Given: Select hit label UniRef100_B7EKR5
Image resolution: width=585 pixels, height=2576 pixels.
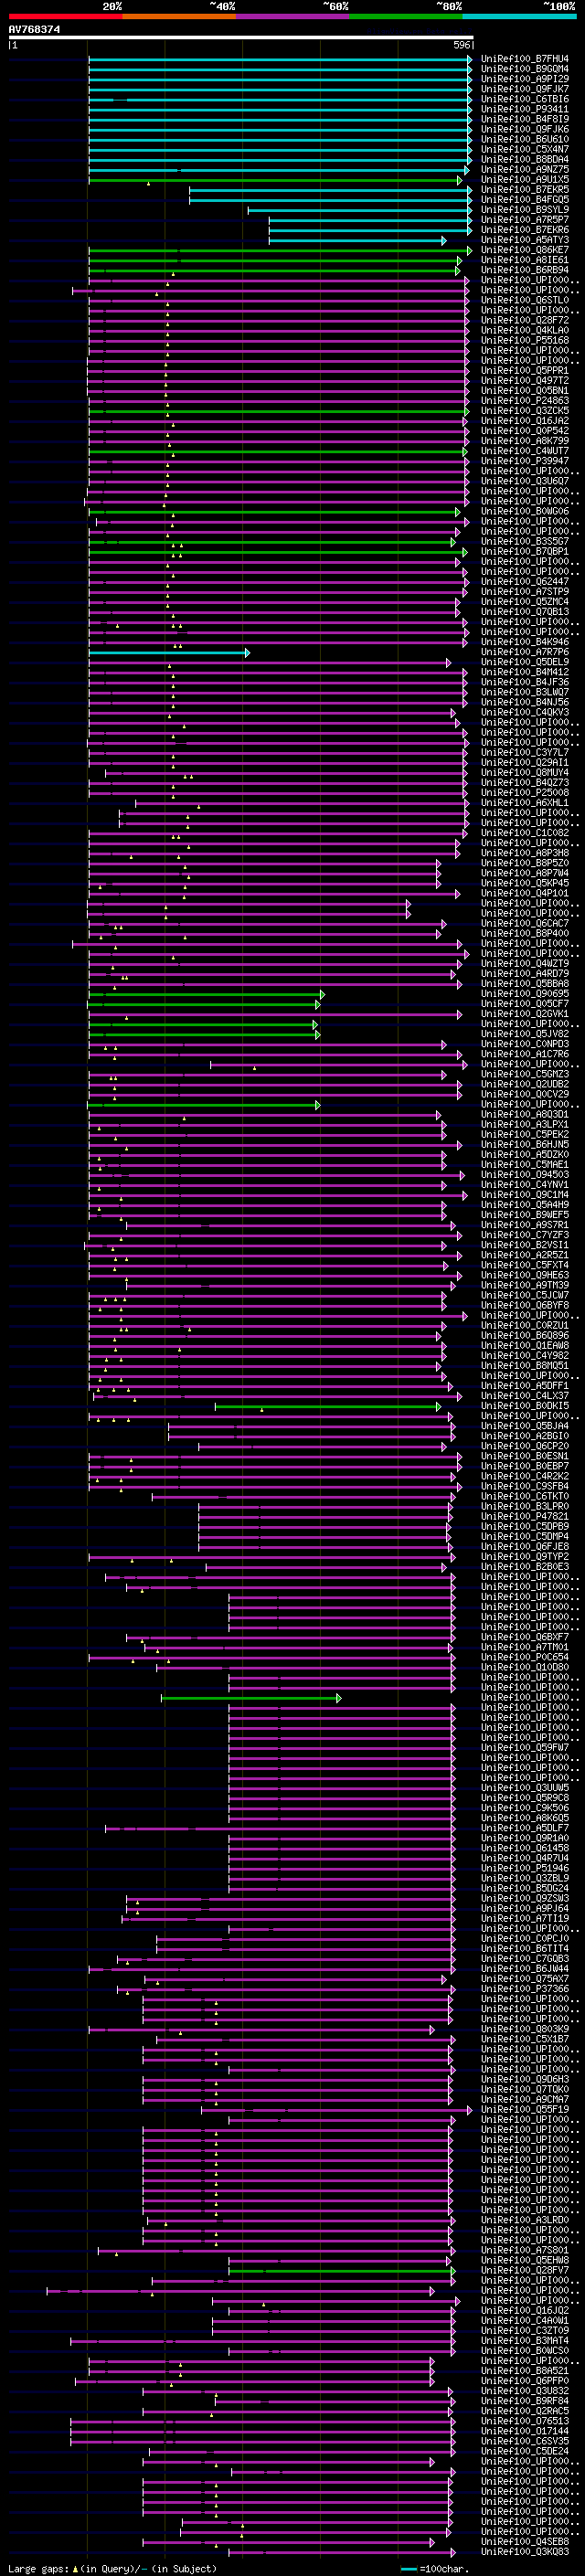Looking at the screenshot, I should click(525, 189).
